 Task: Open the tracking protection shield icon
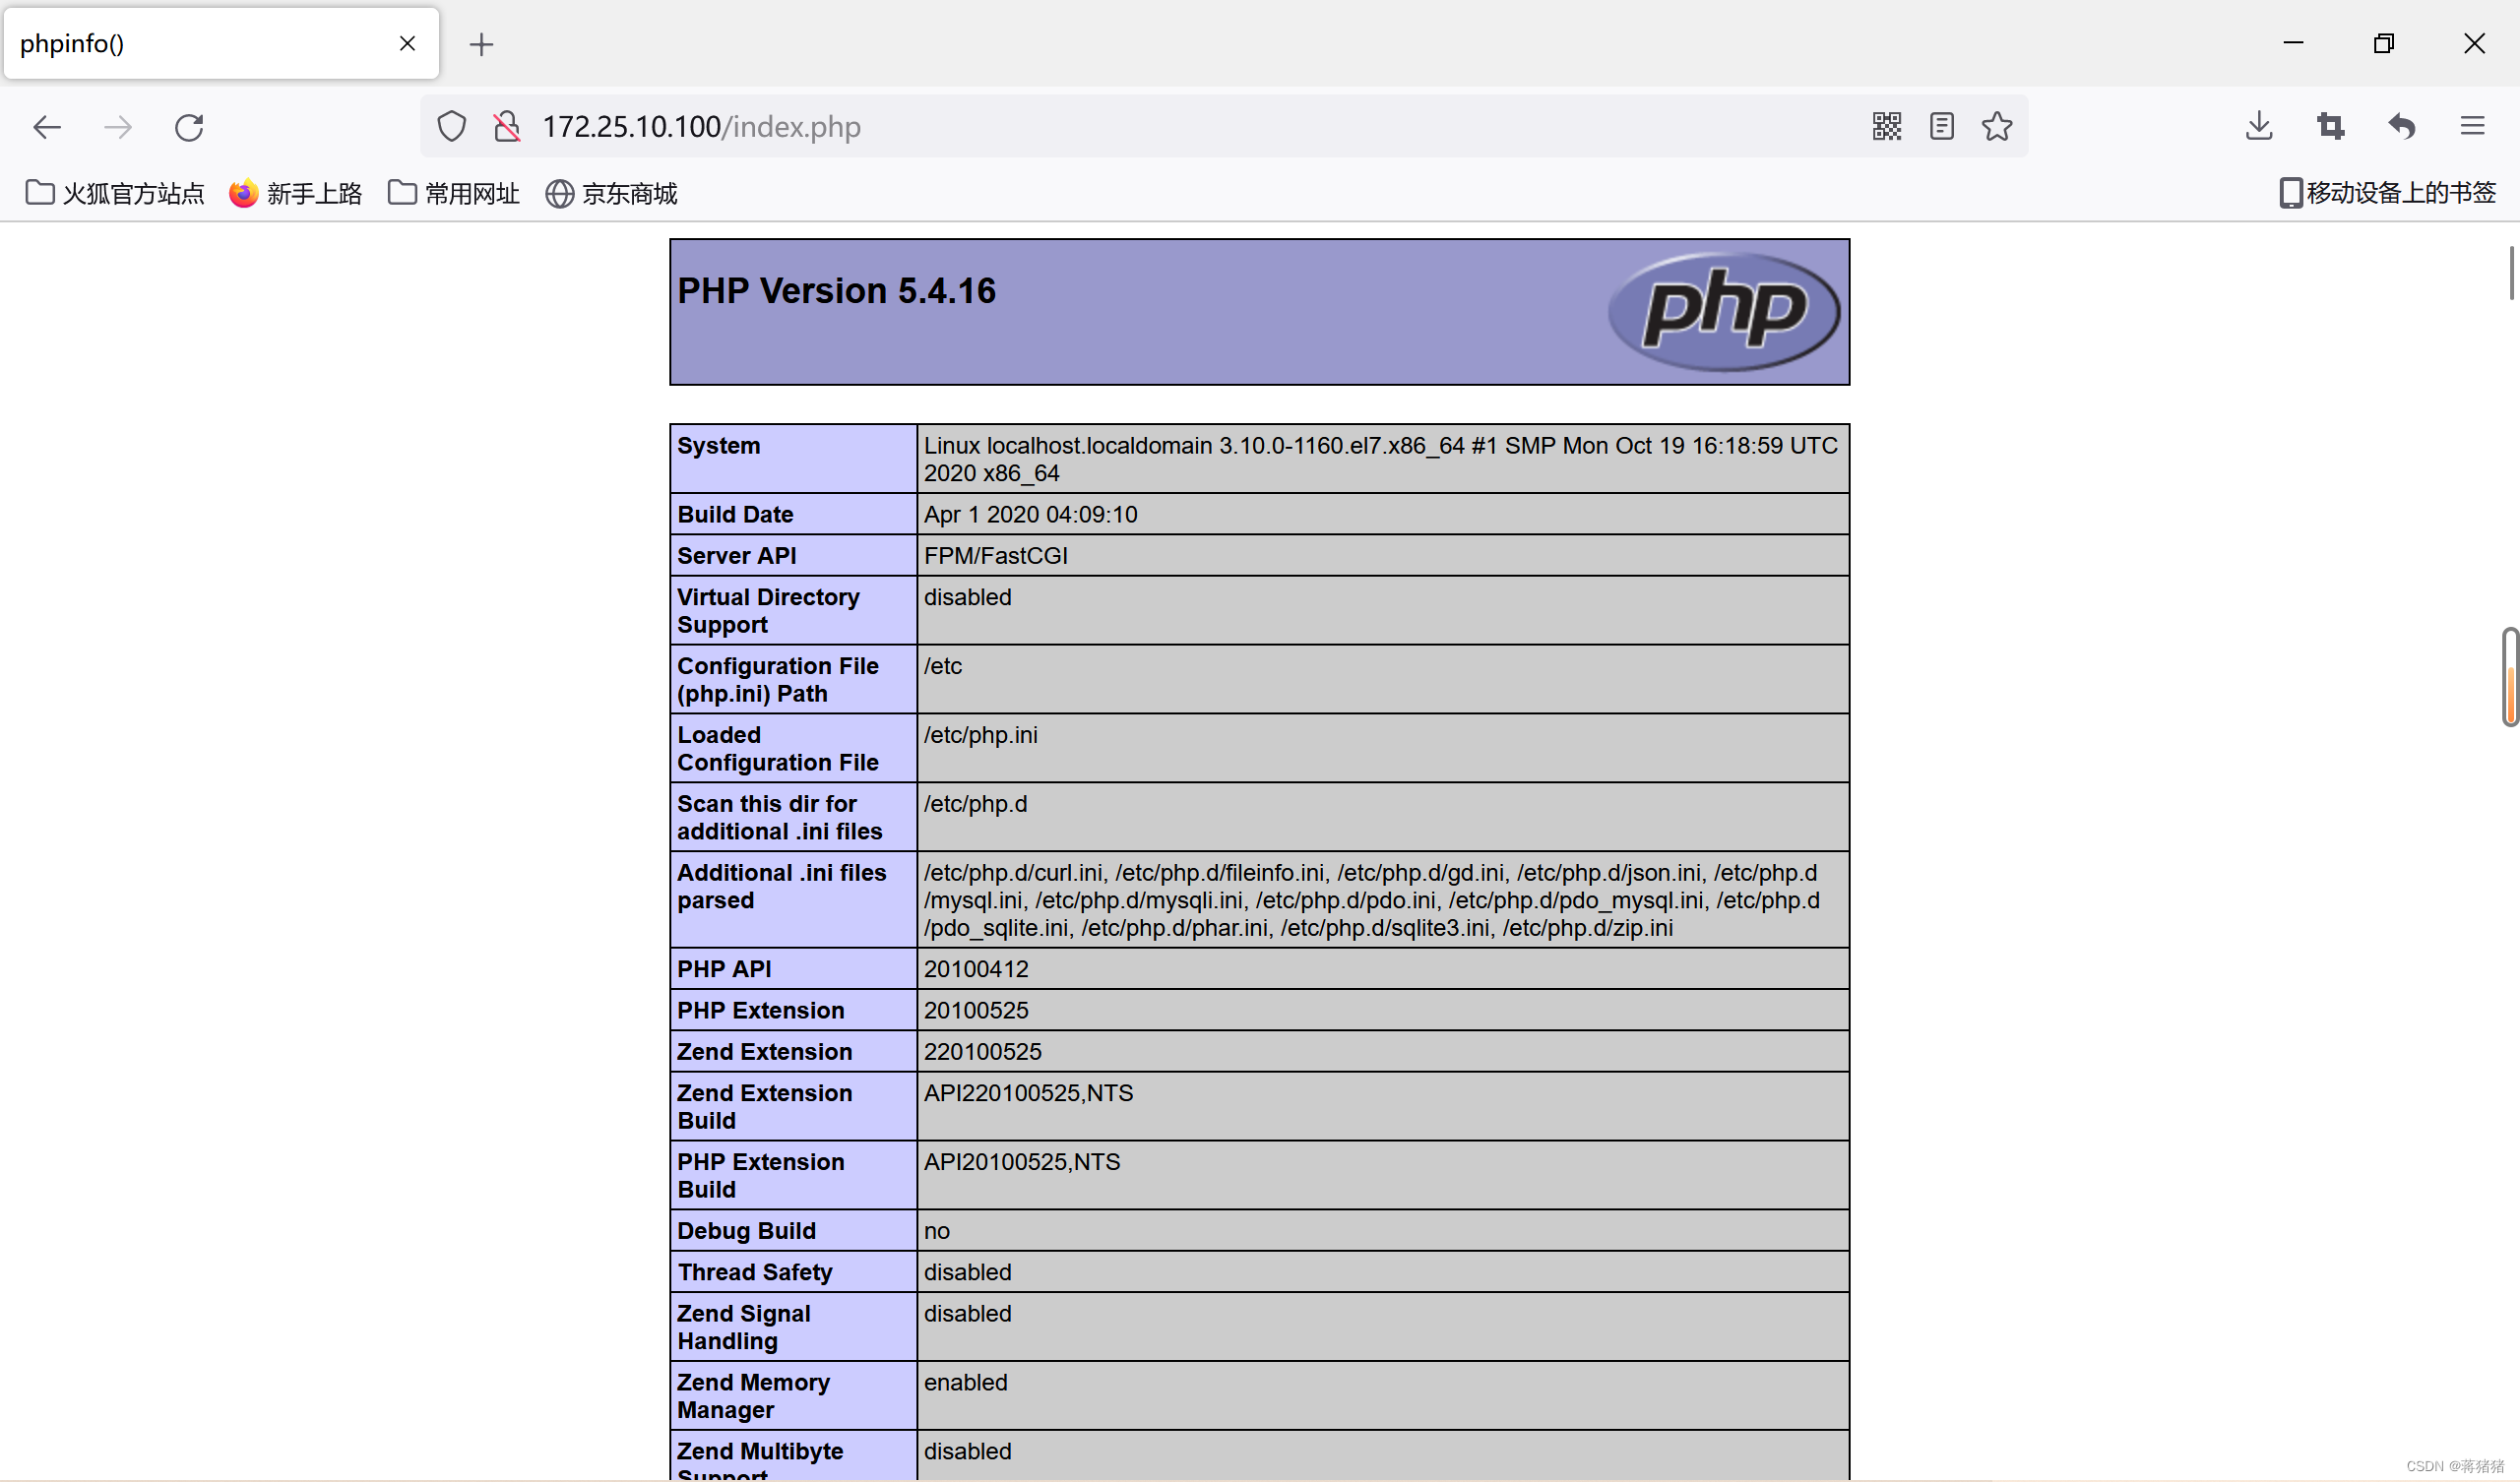tap(452, 127)
